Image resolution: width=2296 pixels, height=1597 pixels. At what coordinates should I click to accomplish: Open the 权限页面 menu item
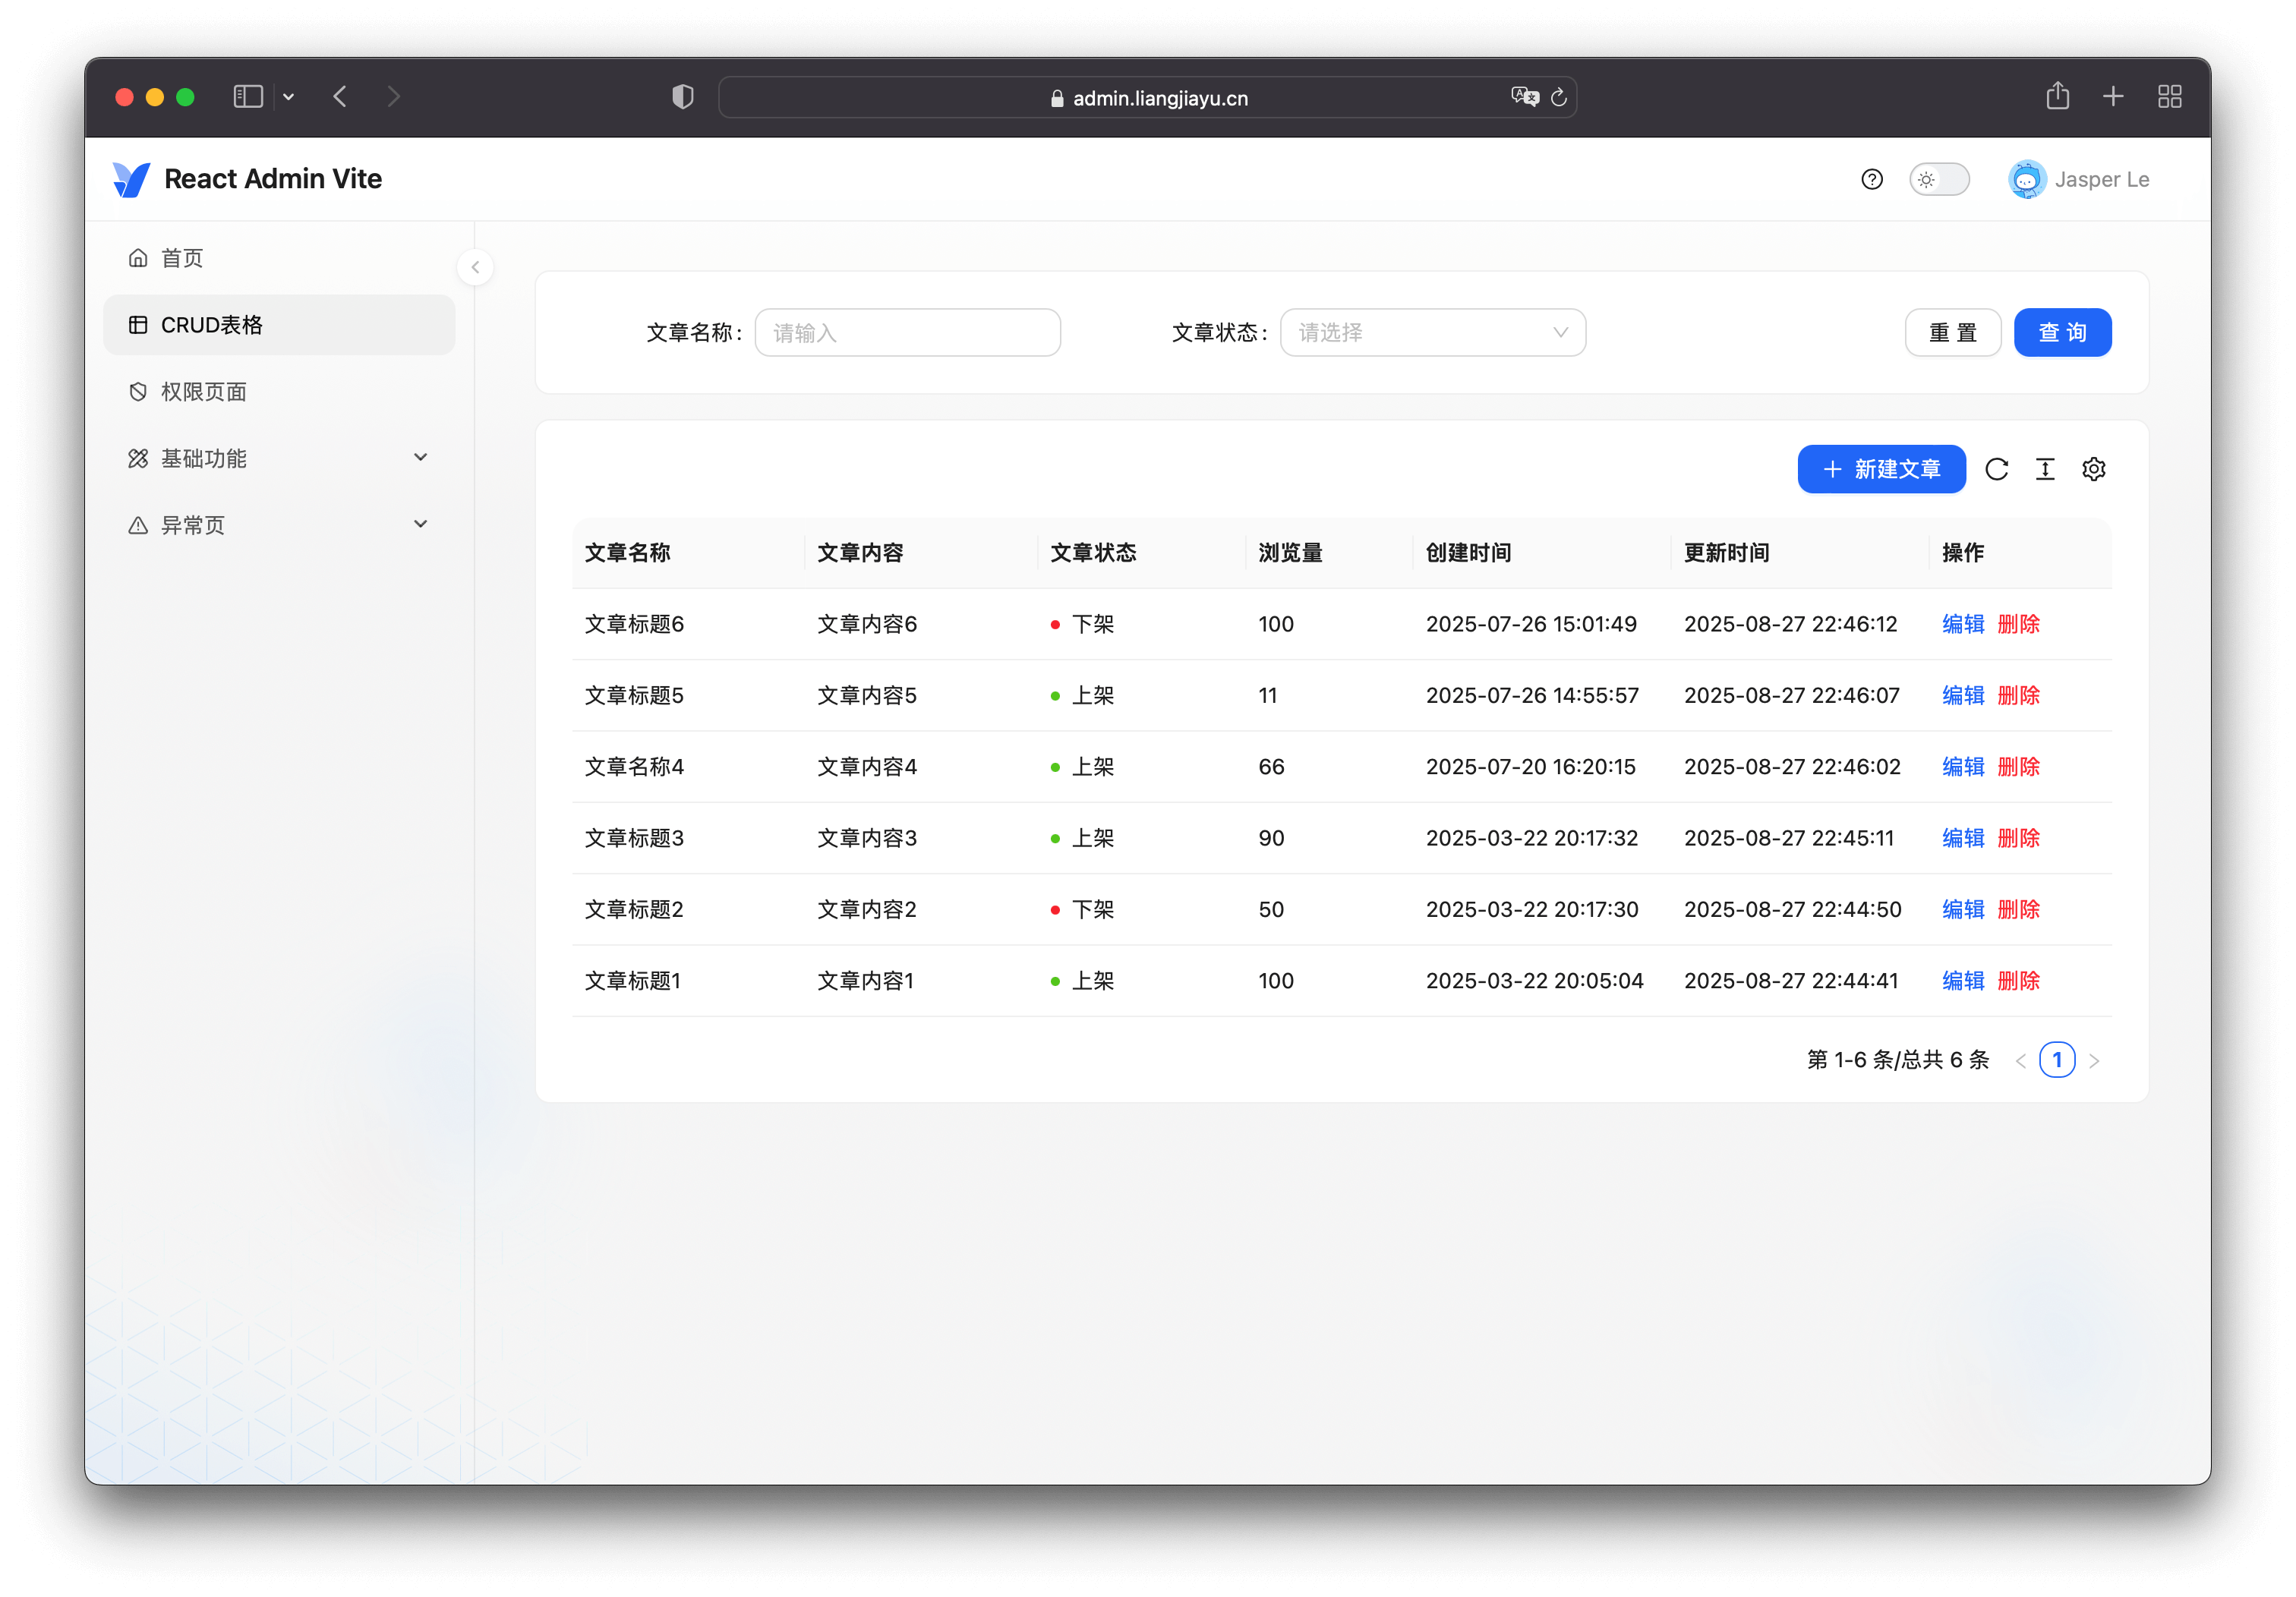(203, 392)
